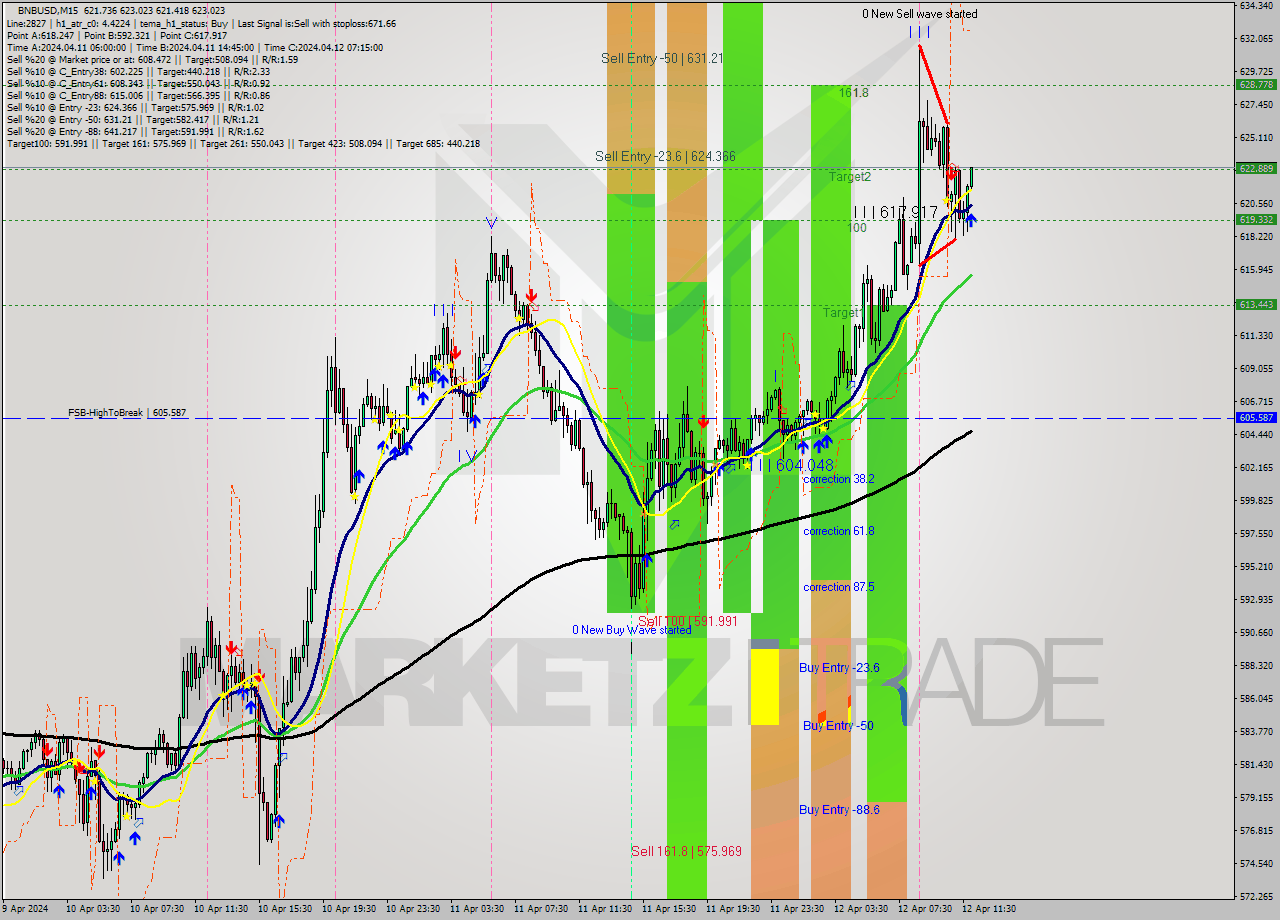
Task: Click the '11 Apr 15:30' time axis label
Action: tap(669, 909)
